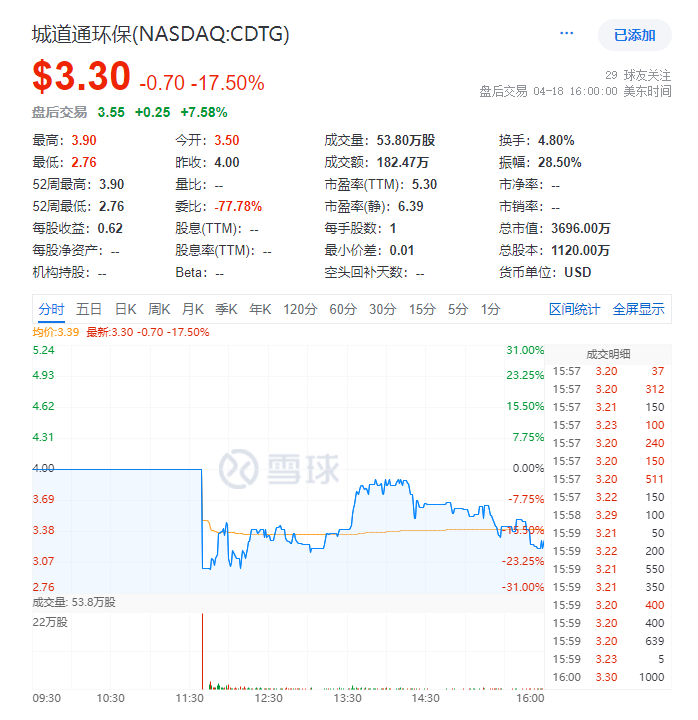698x720 pixels.
Task: Switch to the 60分 interval tab
Action: [343, 309]
